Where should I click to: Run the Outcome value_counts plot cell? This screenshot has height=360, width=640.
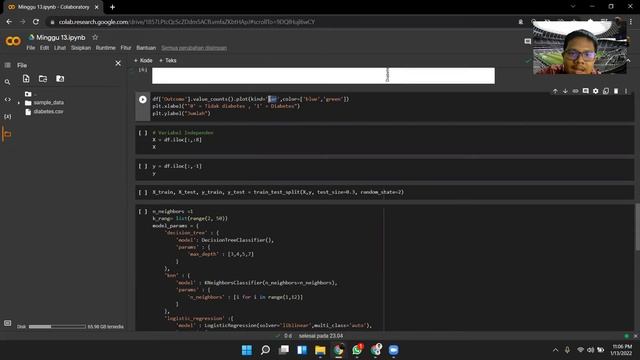pyautogui.click(x=142, y=99)
